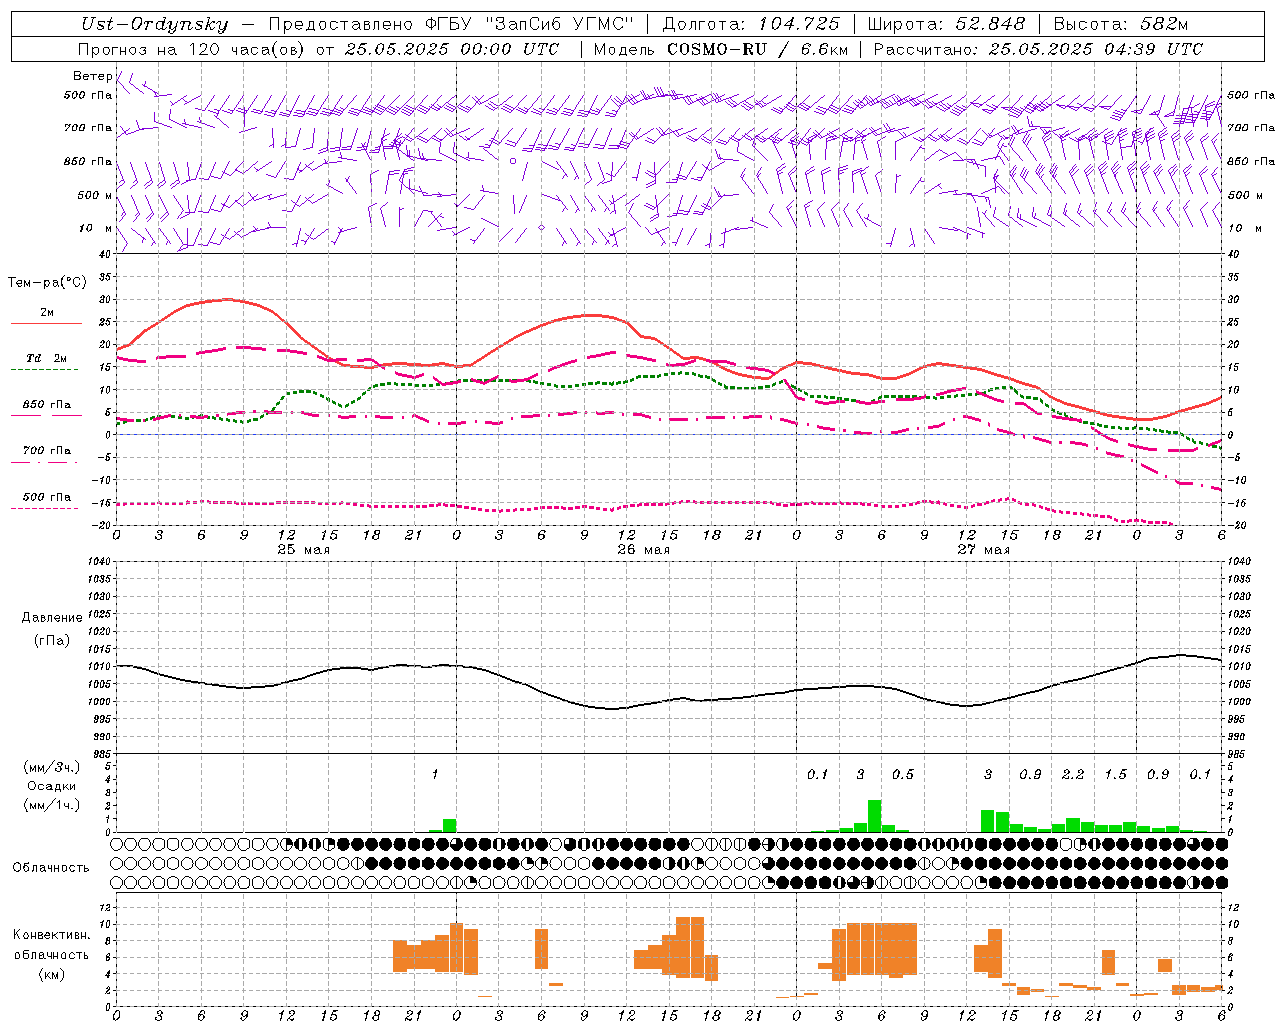Click the 'Облачность' cloud cover label
Image resolution: width=1280 pixels, height=1024 pixels.
coord(51,868)
